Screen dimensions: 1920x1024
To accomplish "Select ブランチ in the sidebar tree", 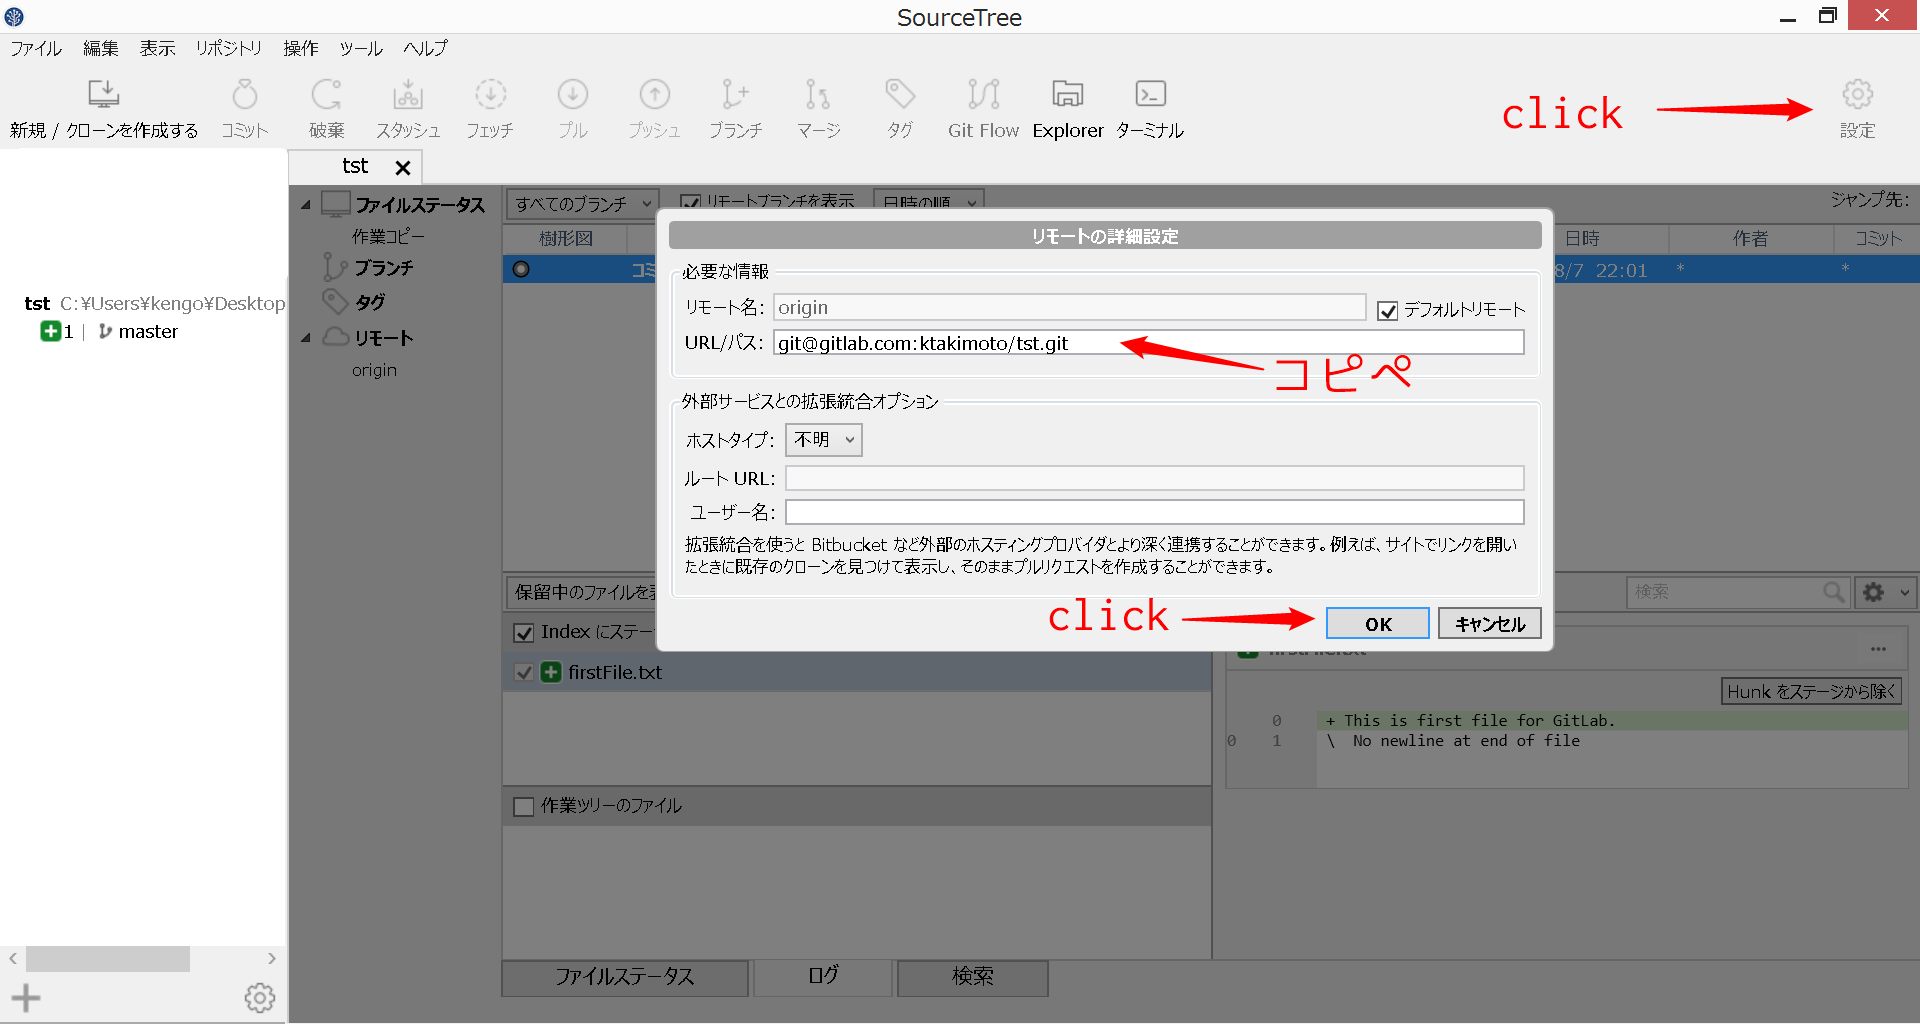I will coord(383,268).
